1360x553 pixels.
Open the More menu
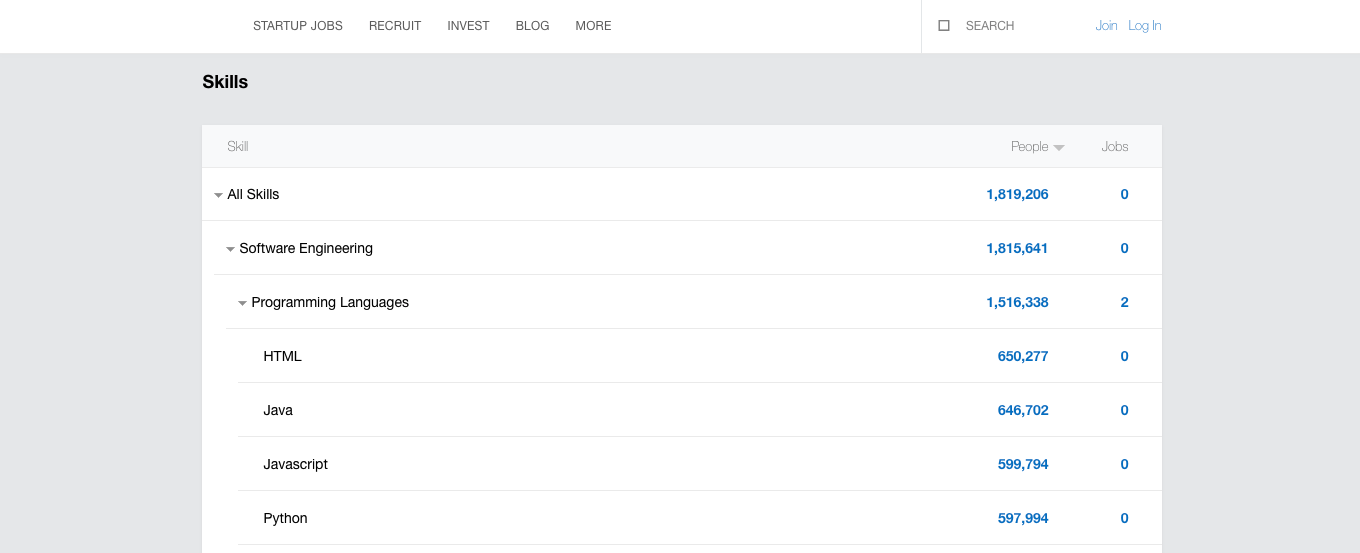click(x=593, y=26)
